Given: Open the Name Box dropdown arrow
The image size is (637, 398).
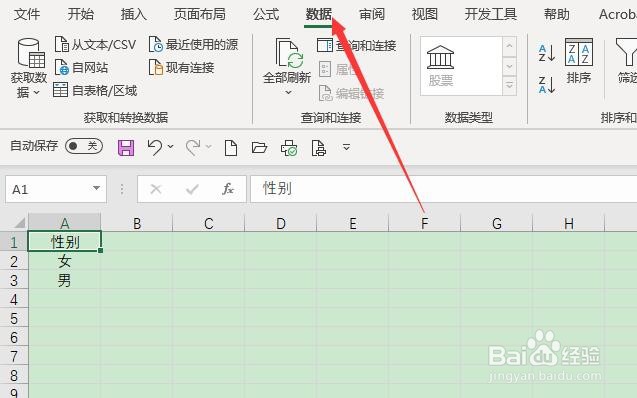Looking at the screenshot, I should (x=96, y=188).
